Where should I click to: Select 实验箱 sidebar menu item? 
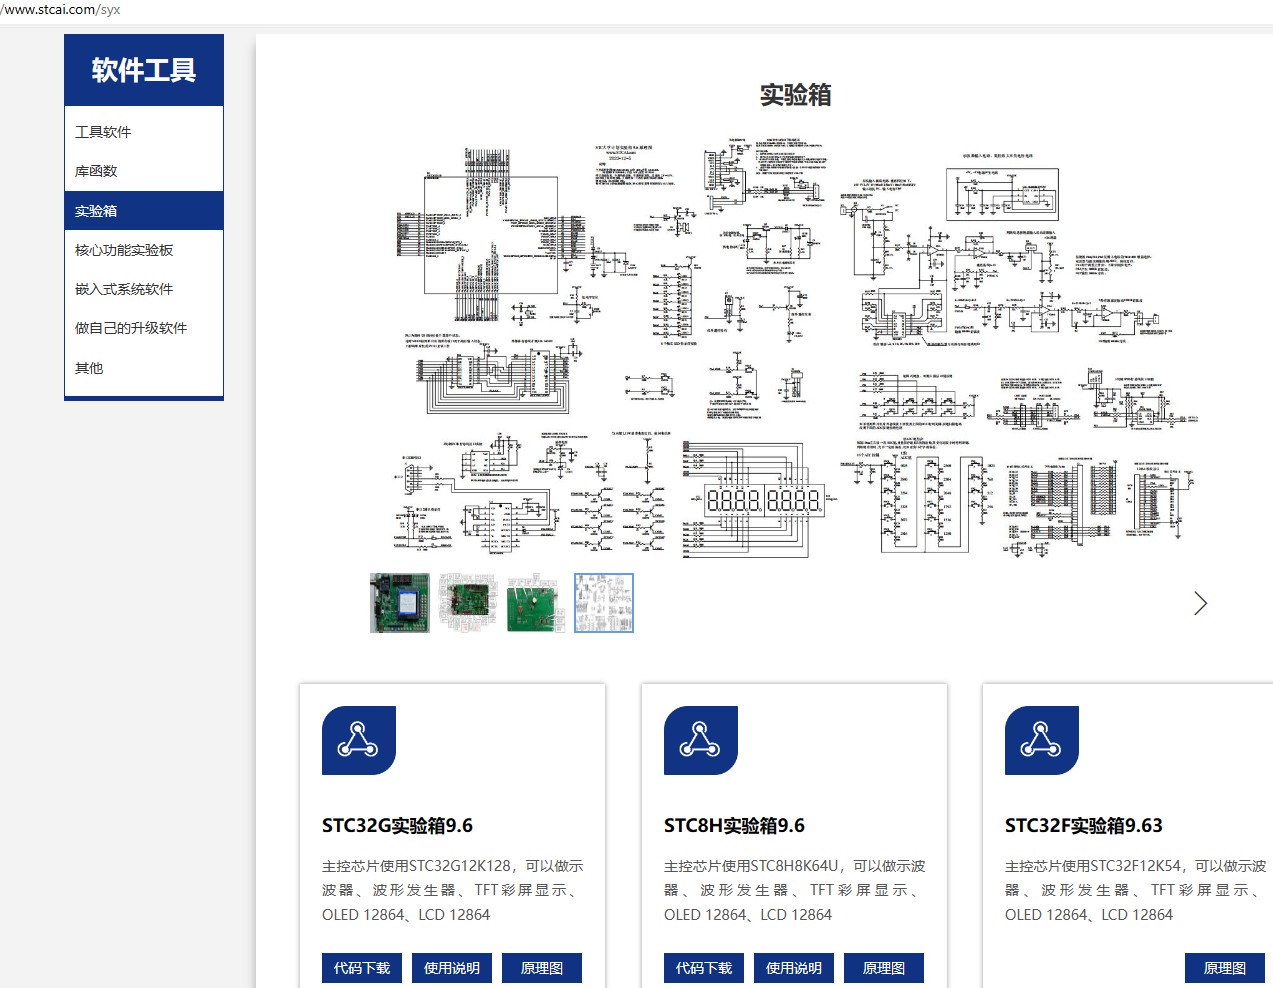click(144, 211)
